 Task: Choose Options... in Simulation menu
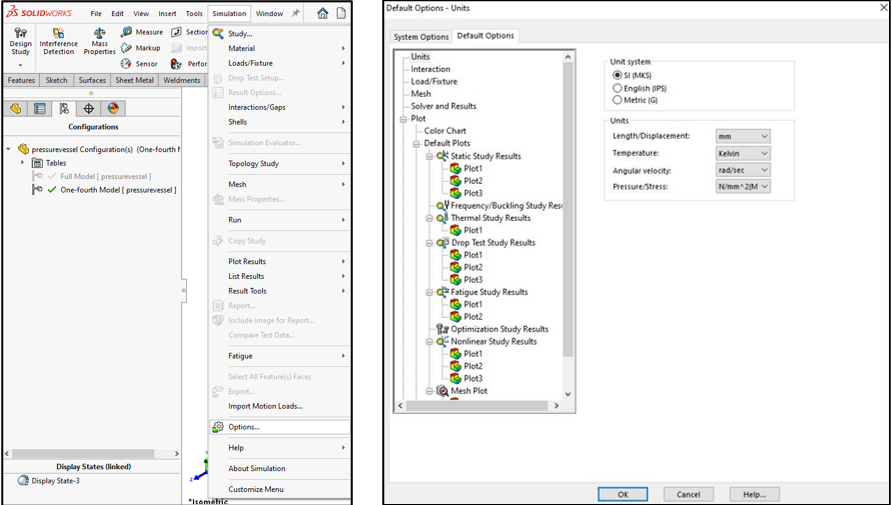coord(280,427)
